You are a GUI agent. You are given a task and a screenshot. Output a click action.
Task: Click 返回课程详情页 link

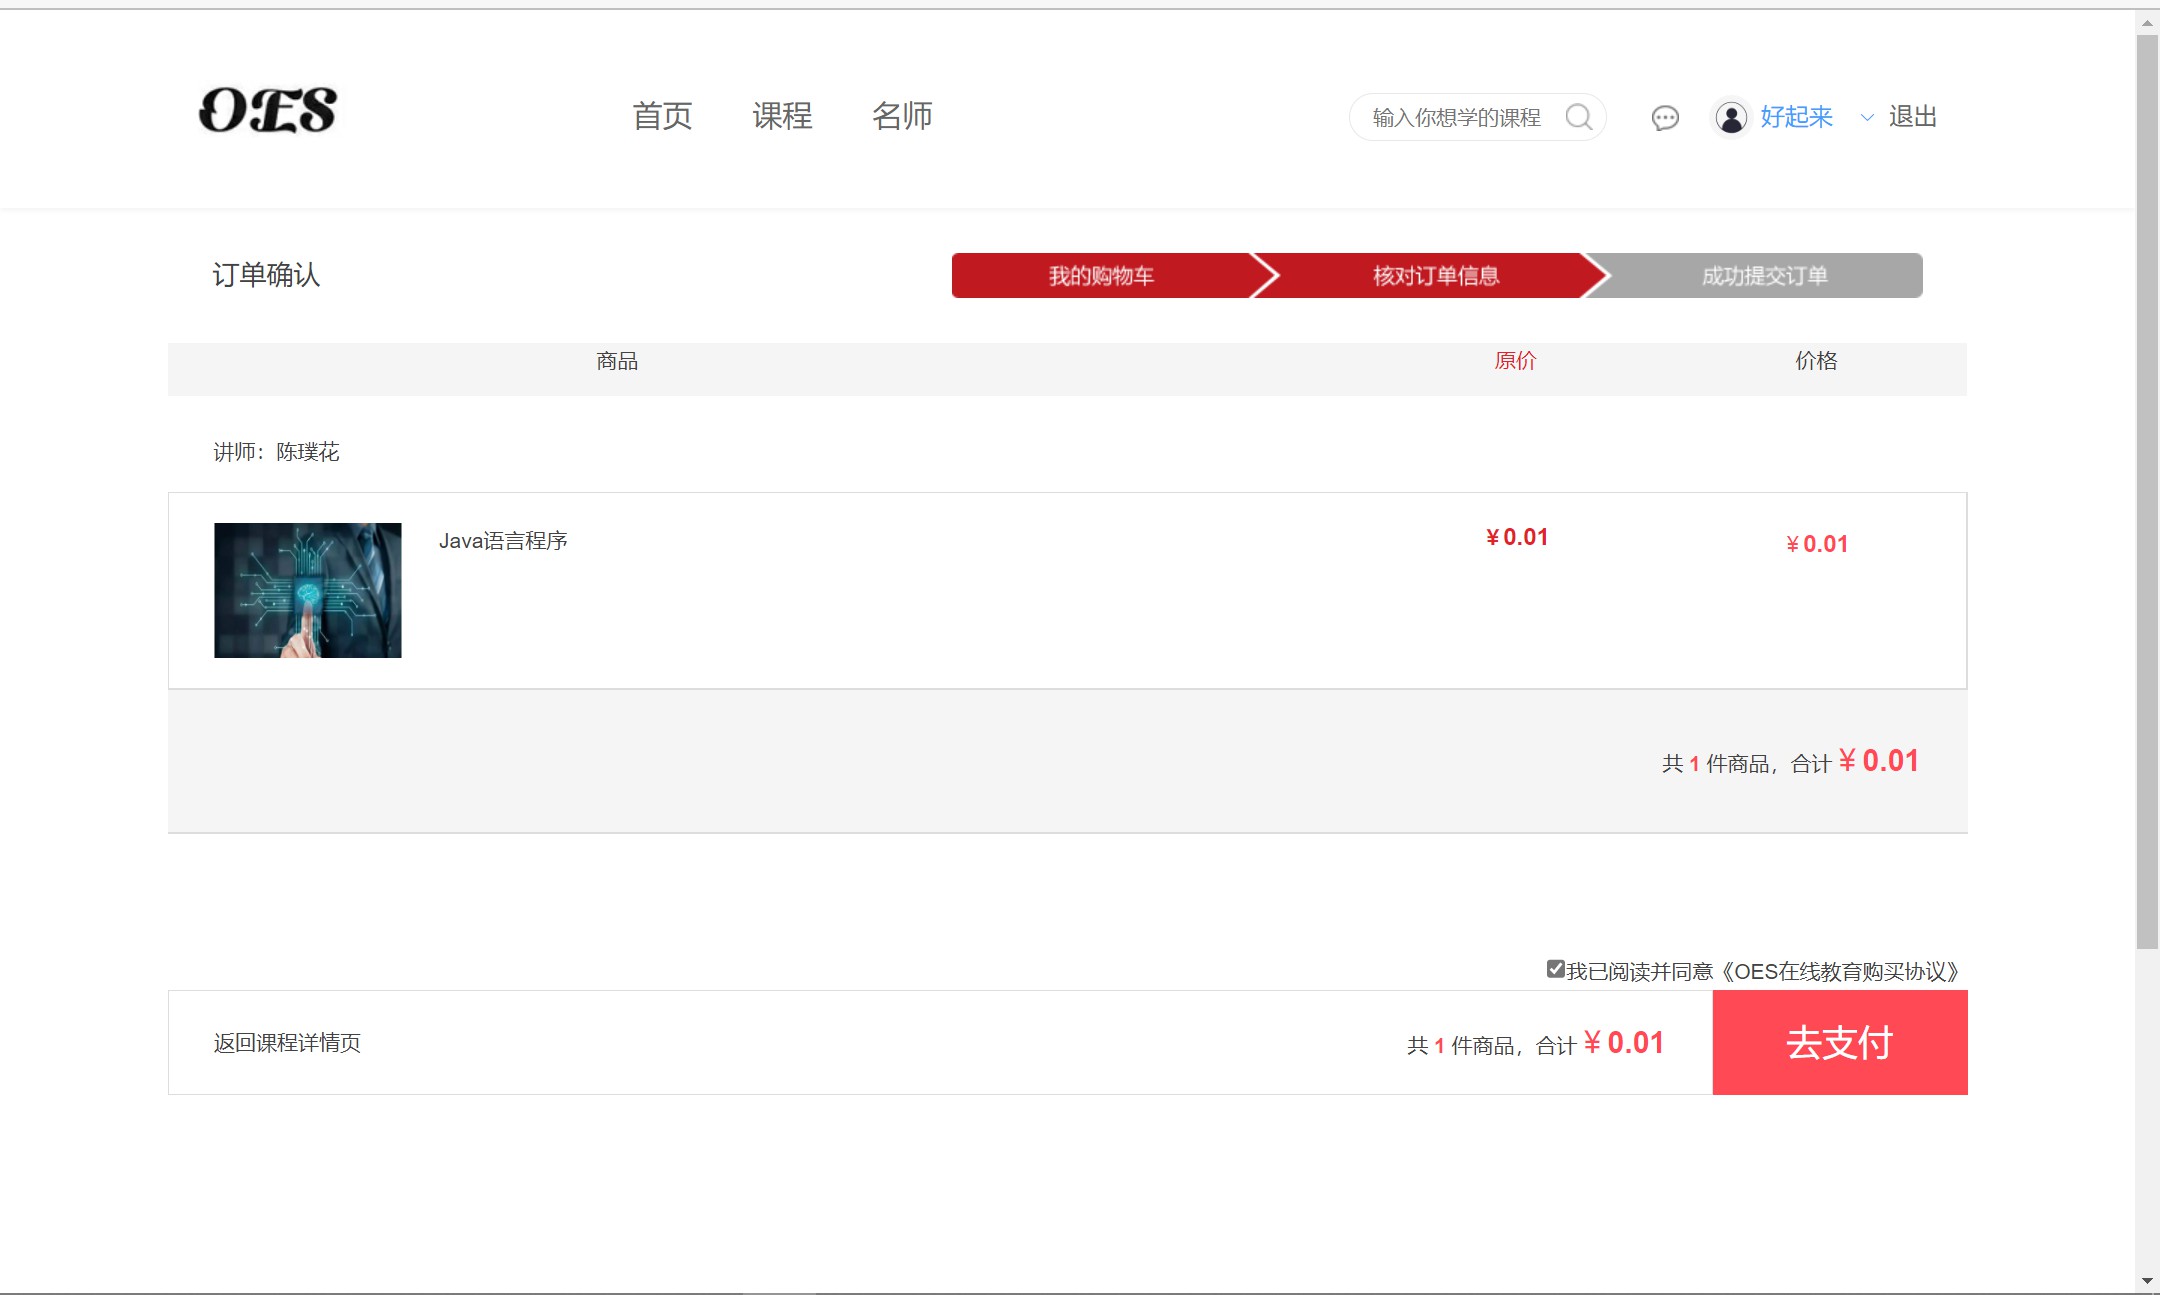pos(287,1043)
